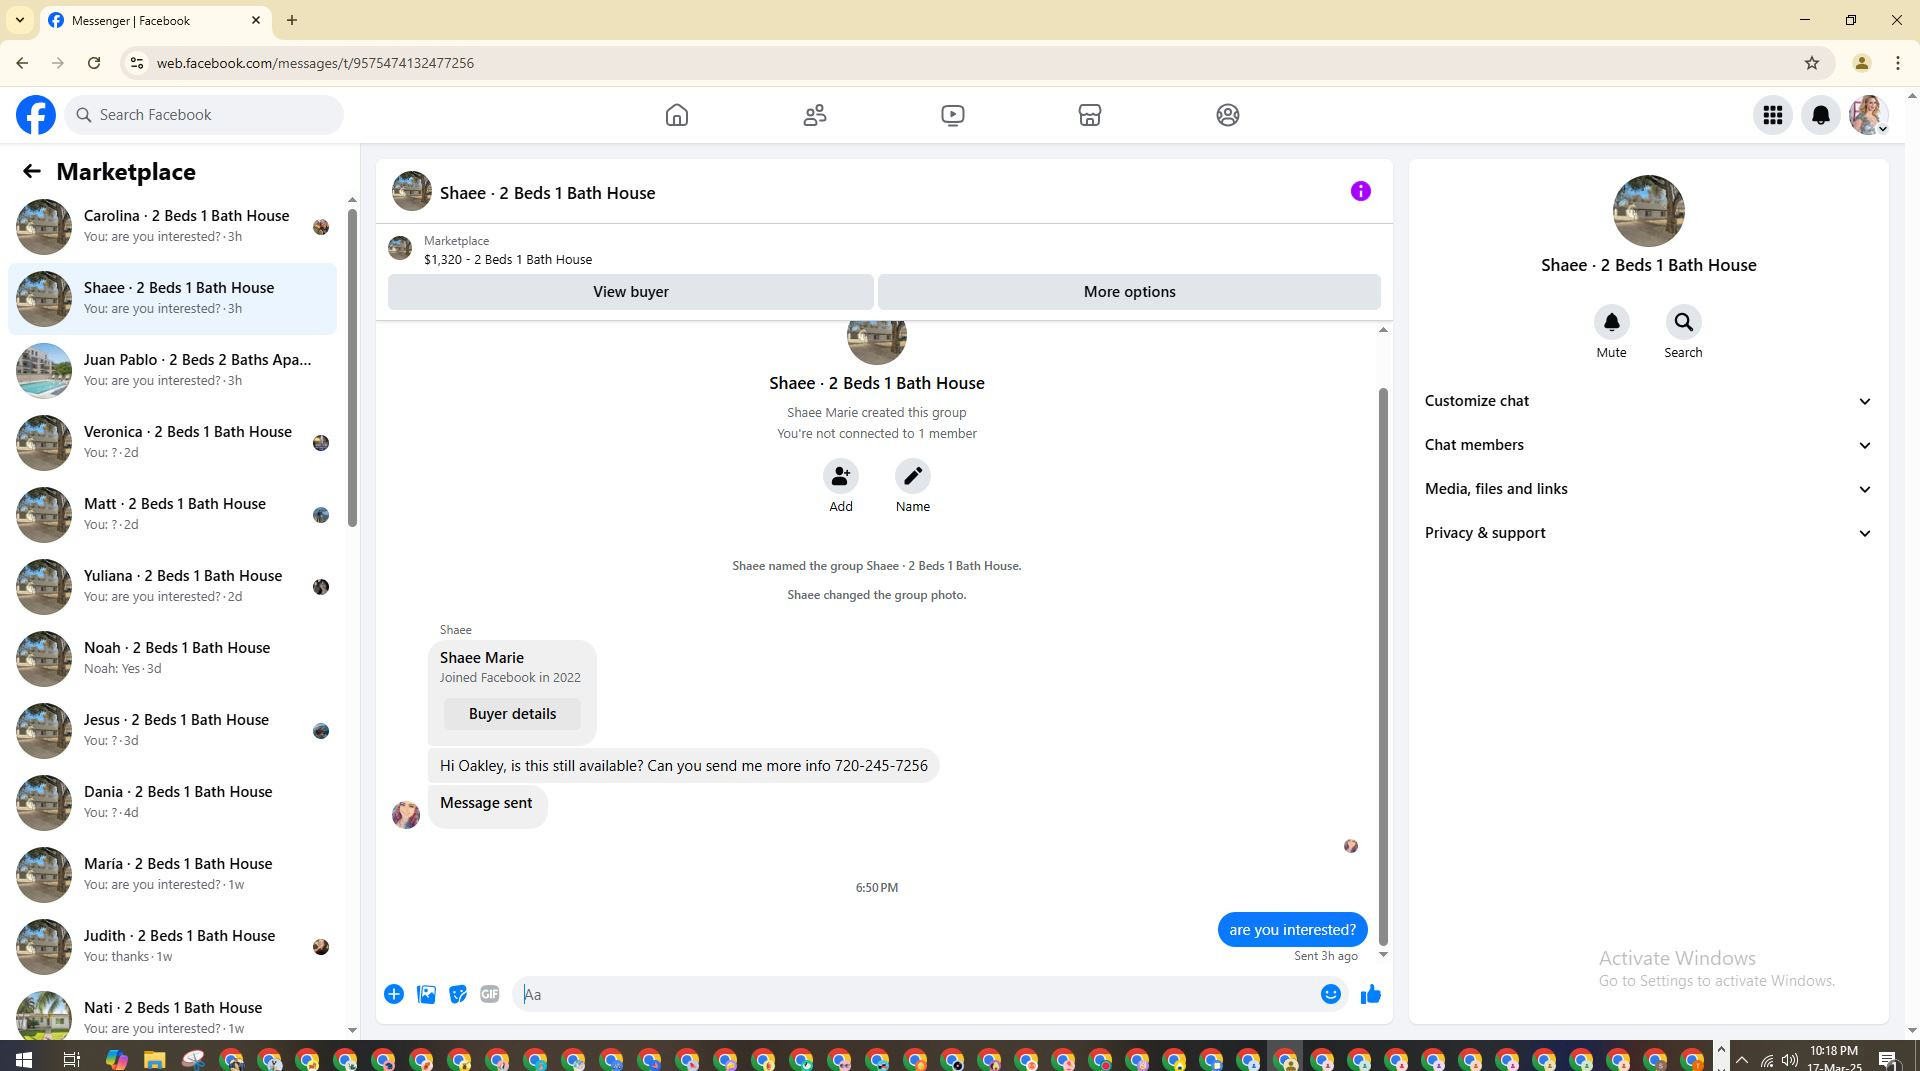Open the Carolina 2 Beds 1 Bath House chat
The height and width of the screenshot is (1071, 1920).
pos(172,227)
